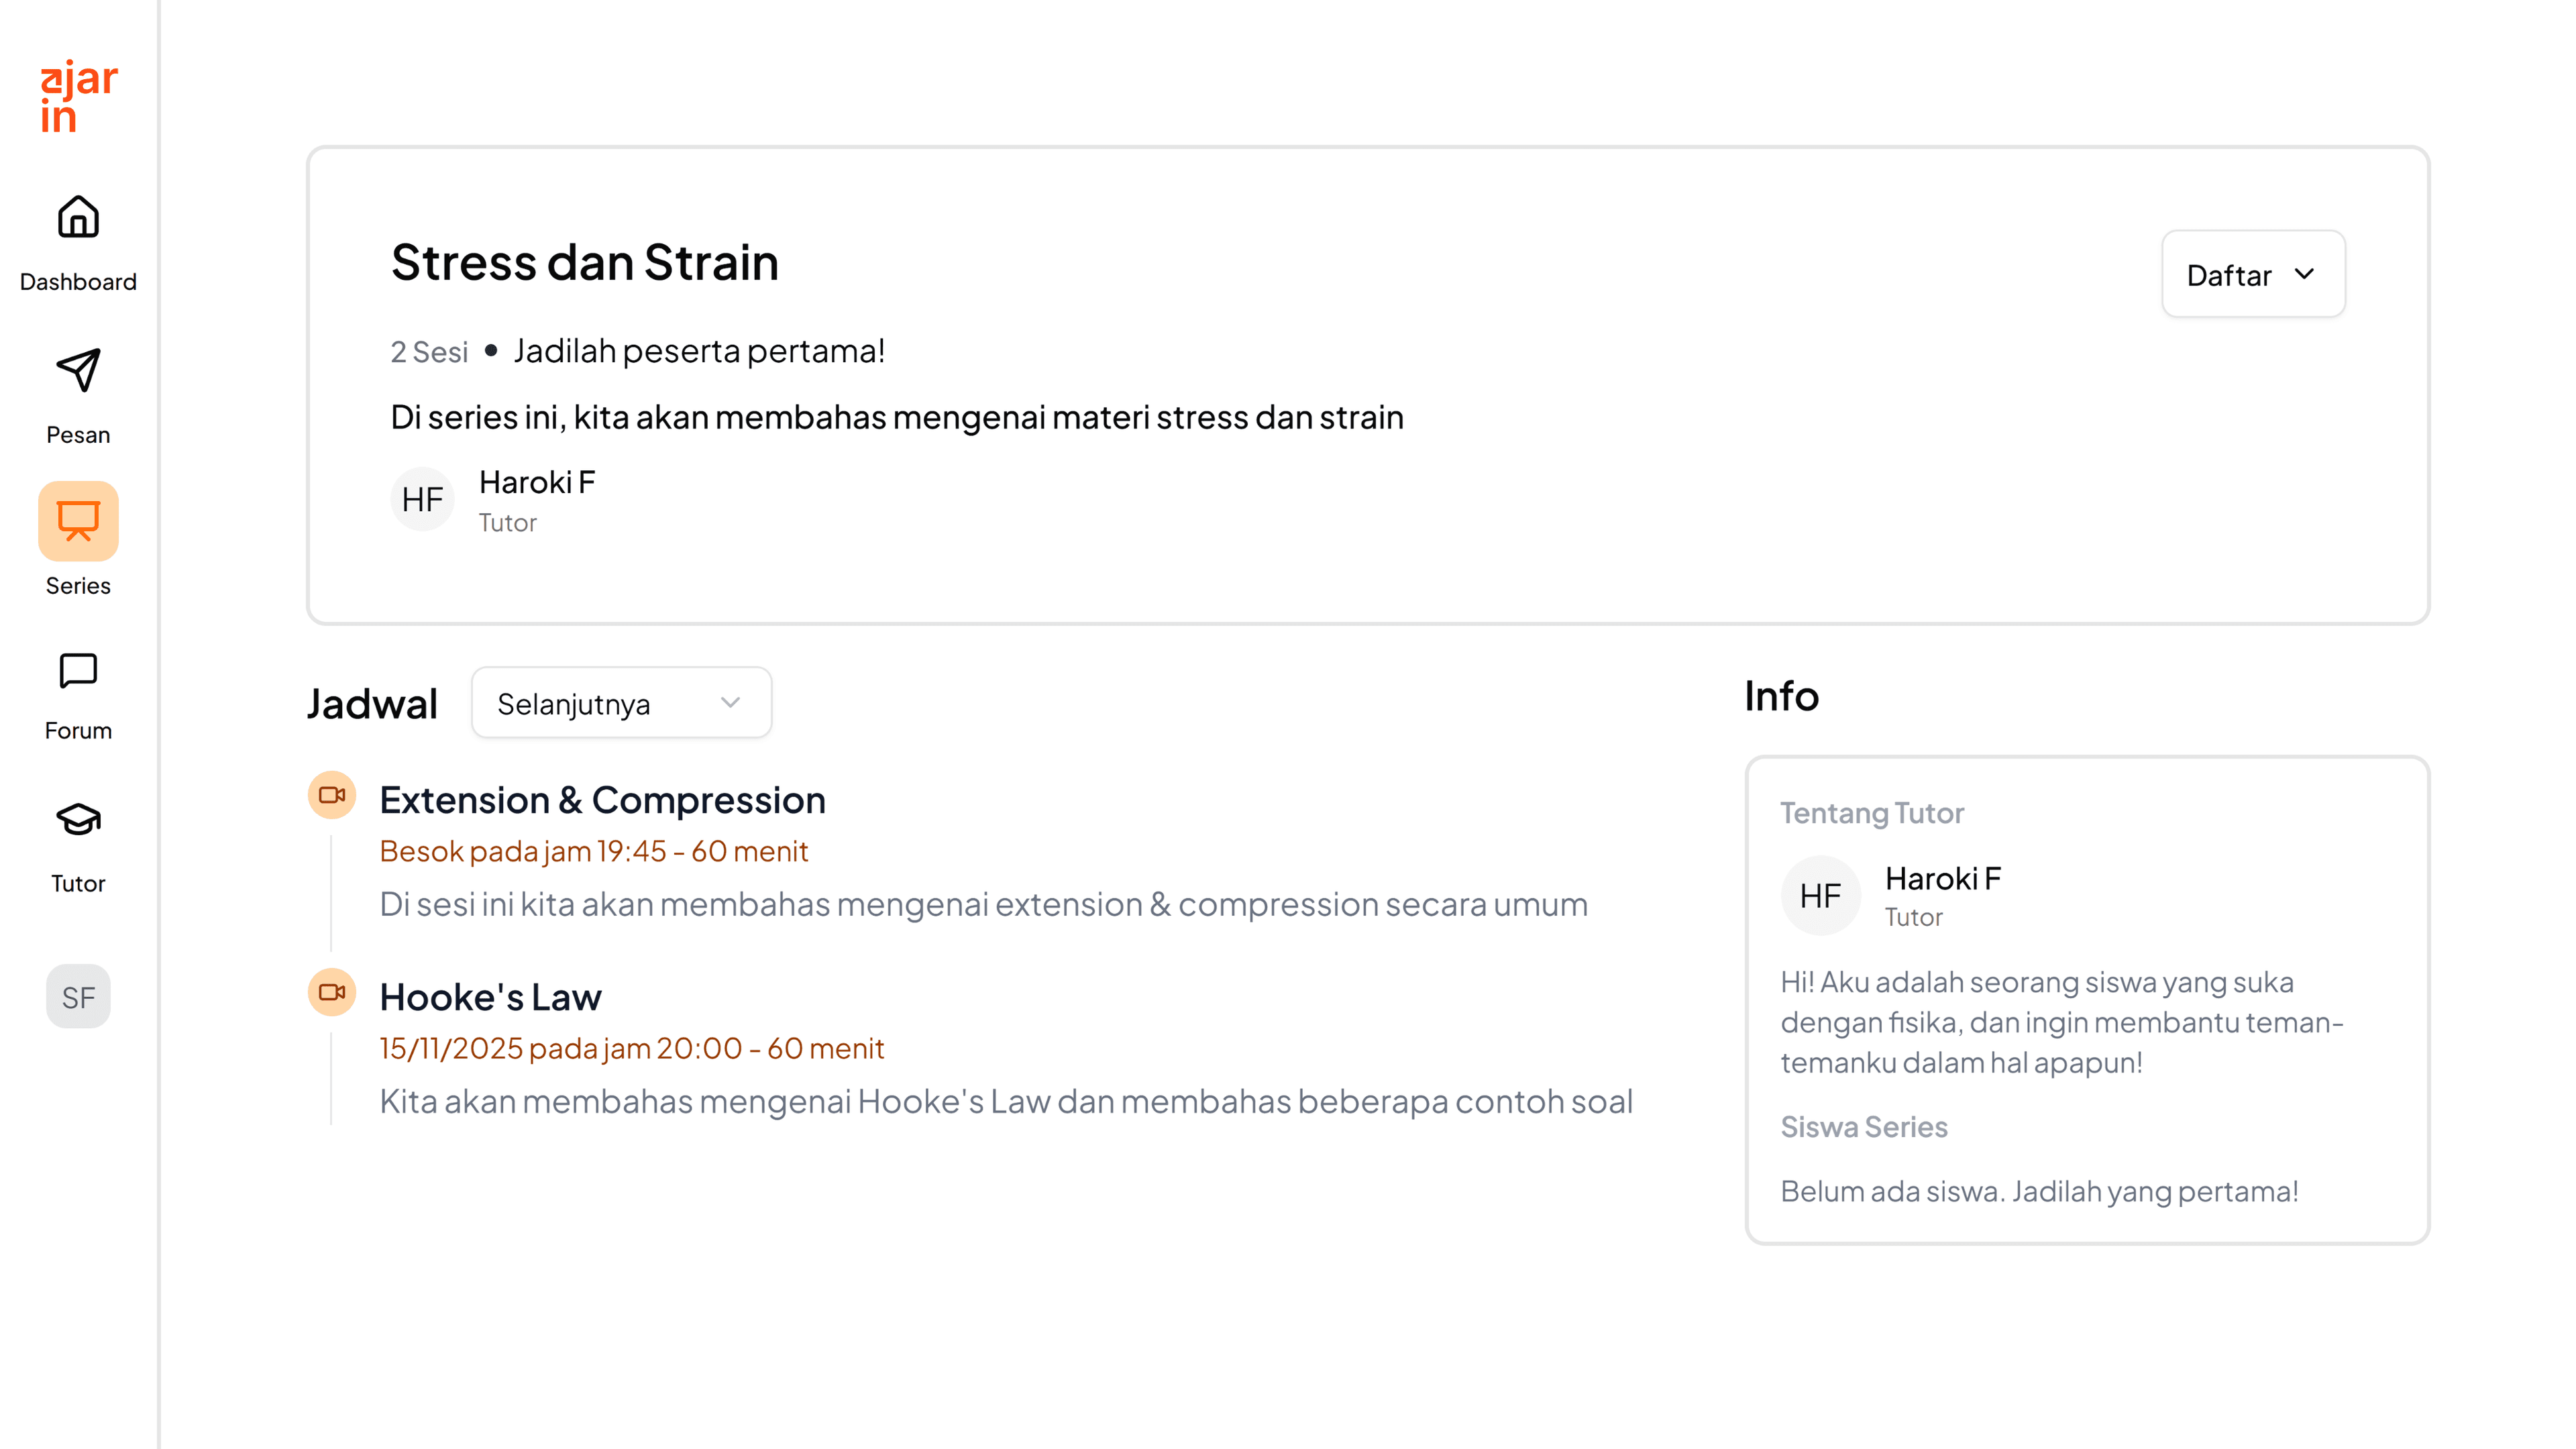Click video icon beside Extension & Compression
2576x1449 pixels.
point(332,796)
